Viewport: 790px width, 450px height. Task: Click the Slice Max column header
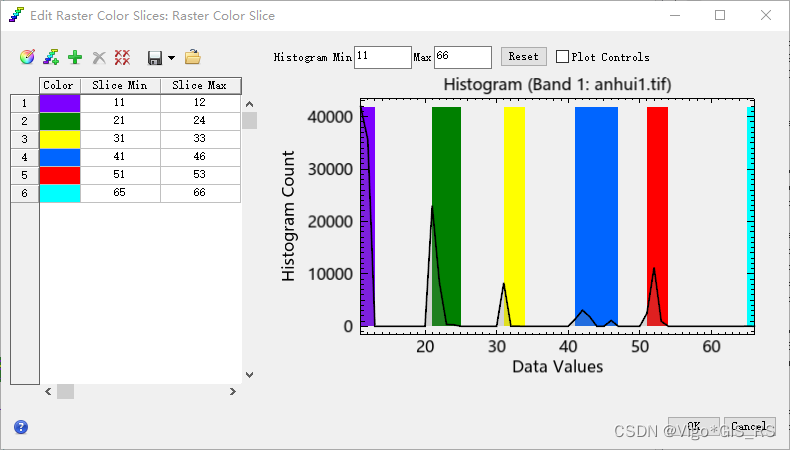click(200, 86)
